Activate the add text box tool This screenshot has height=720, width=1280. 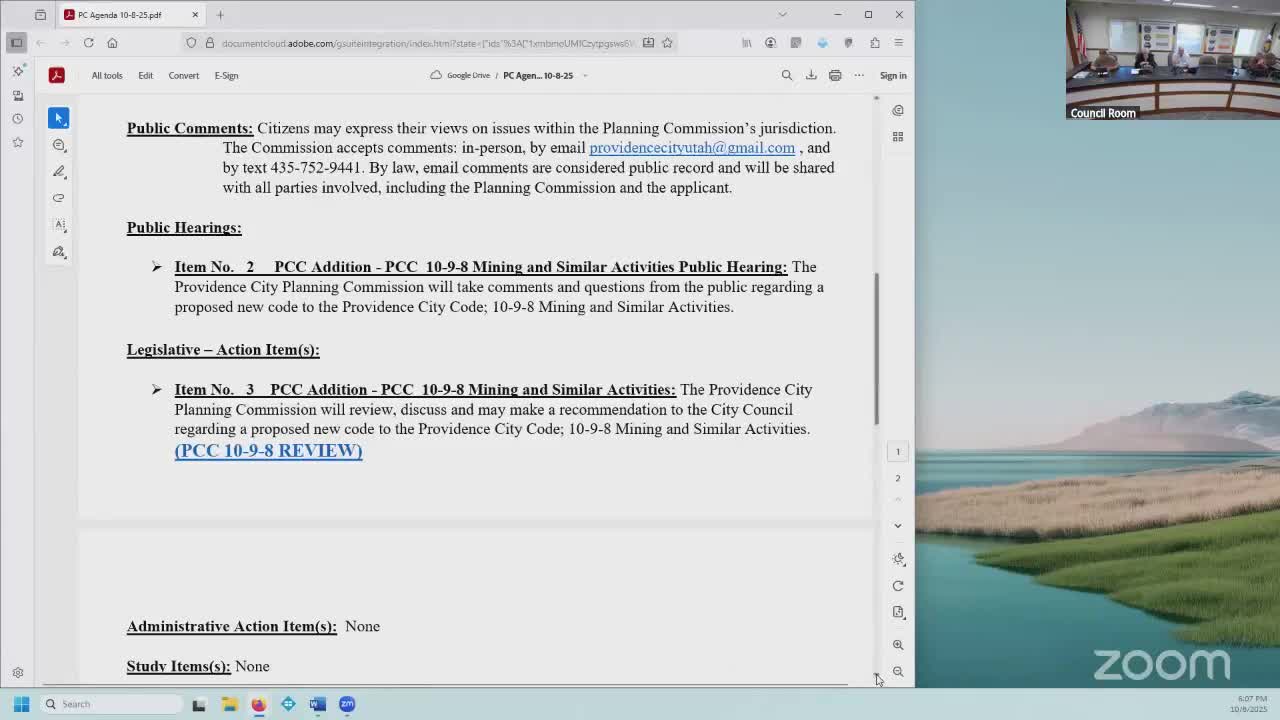point(59,225)
